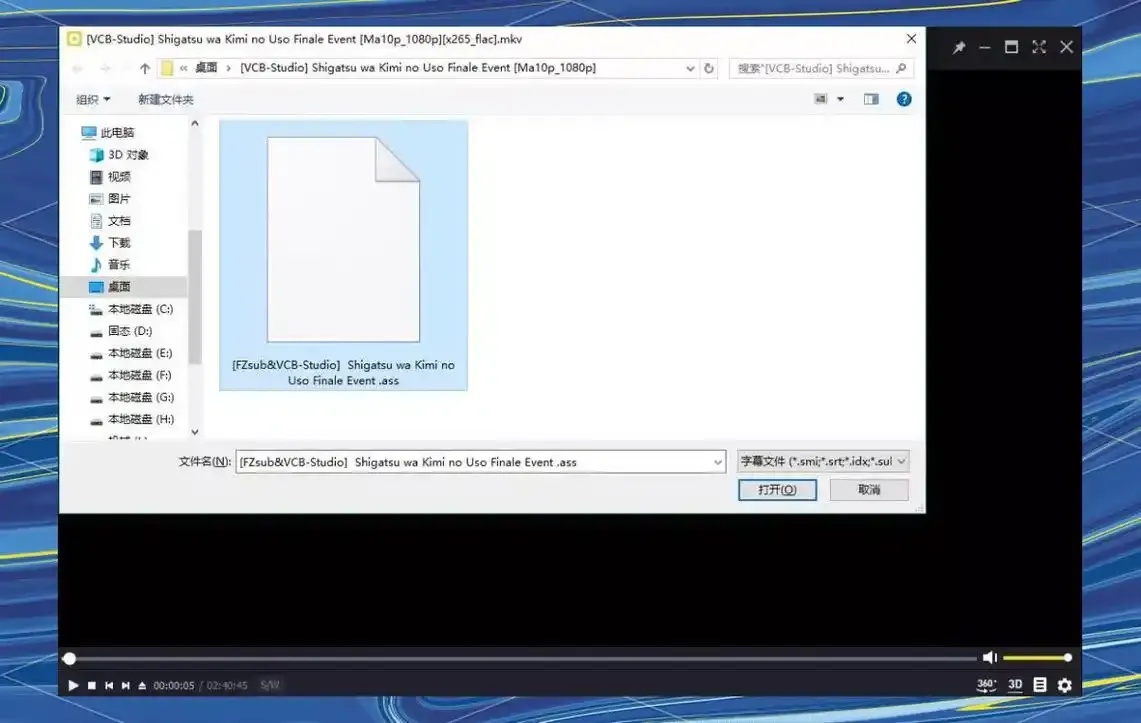Close the open subtitle file dialog
Viewport: 1141px width, 723px height.
911,39
